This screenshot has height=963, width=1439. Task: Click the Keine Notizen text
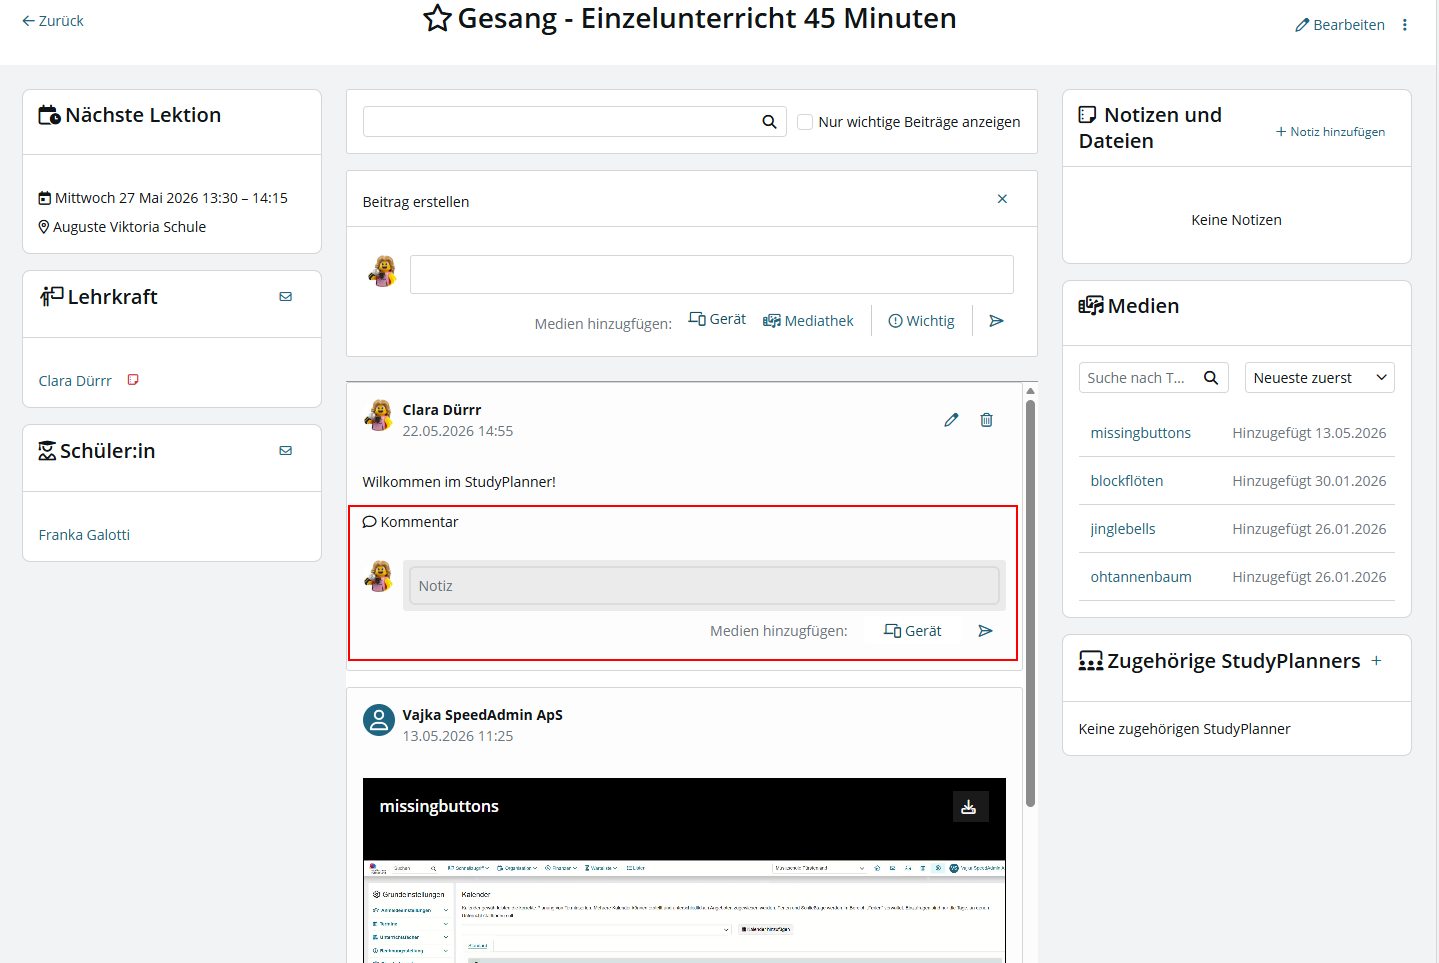1236,220
